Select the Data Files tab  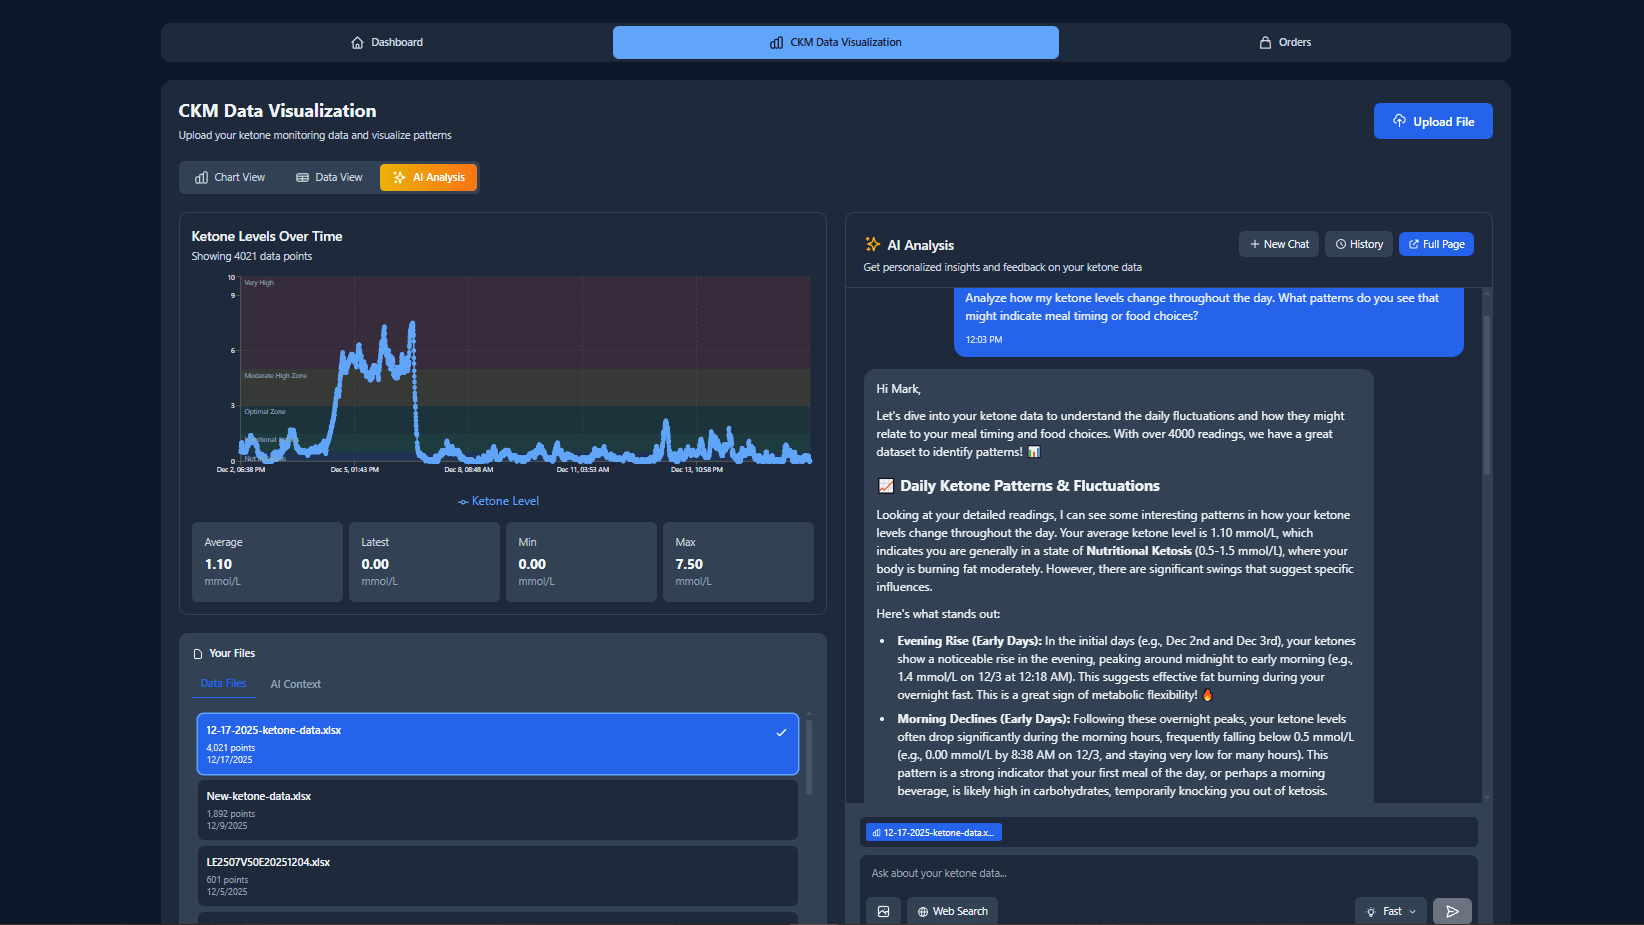click(x=223, y=683)
